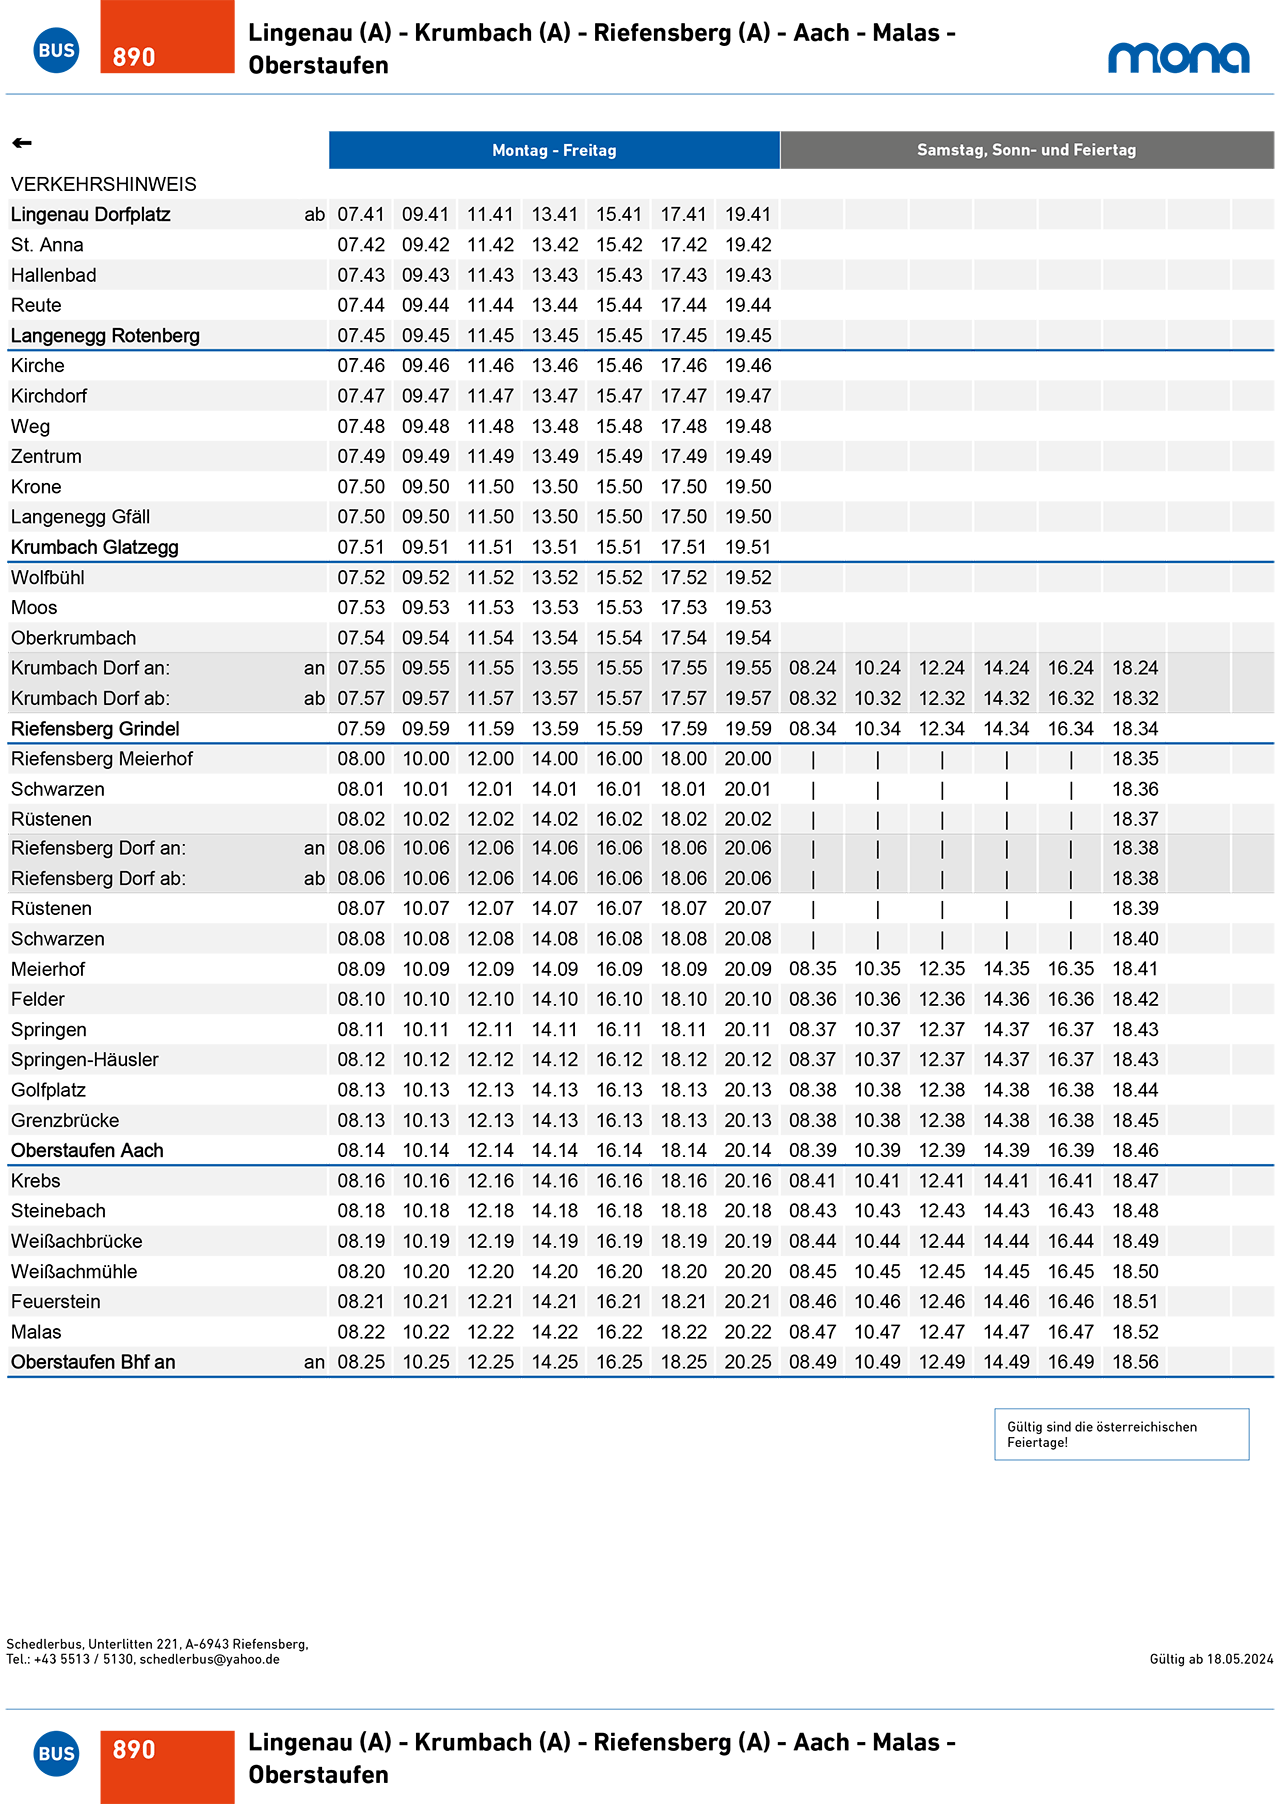Click the Oberstaufen Bhf an stop name

93,1362
